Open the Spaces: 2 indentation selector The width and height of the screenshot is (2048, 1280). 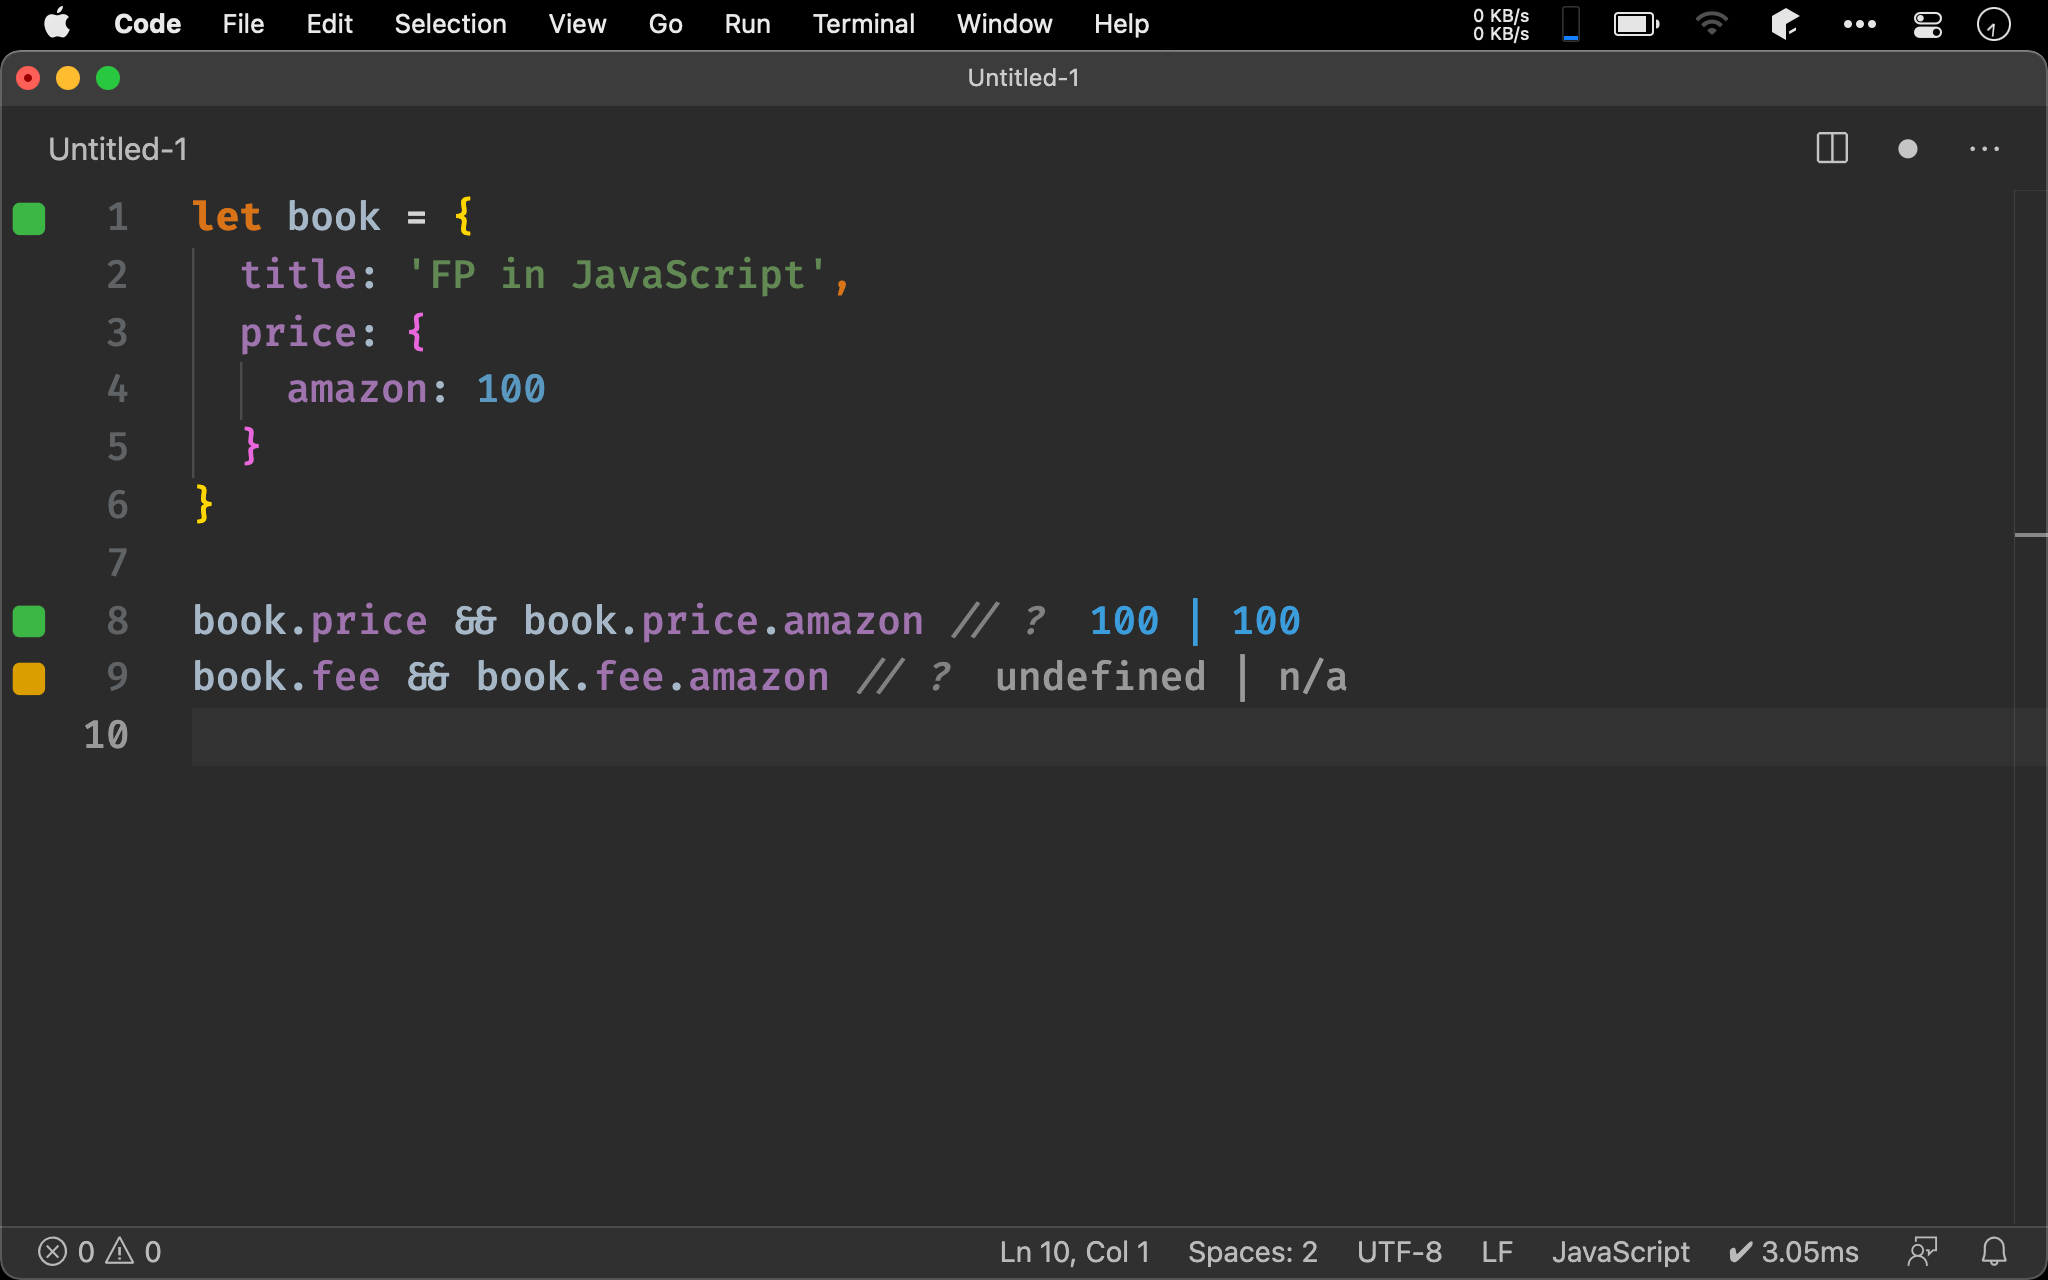[1252, 1251]
